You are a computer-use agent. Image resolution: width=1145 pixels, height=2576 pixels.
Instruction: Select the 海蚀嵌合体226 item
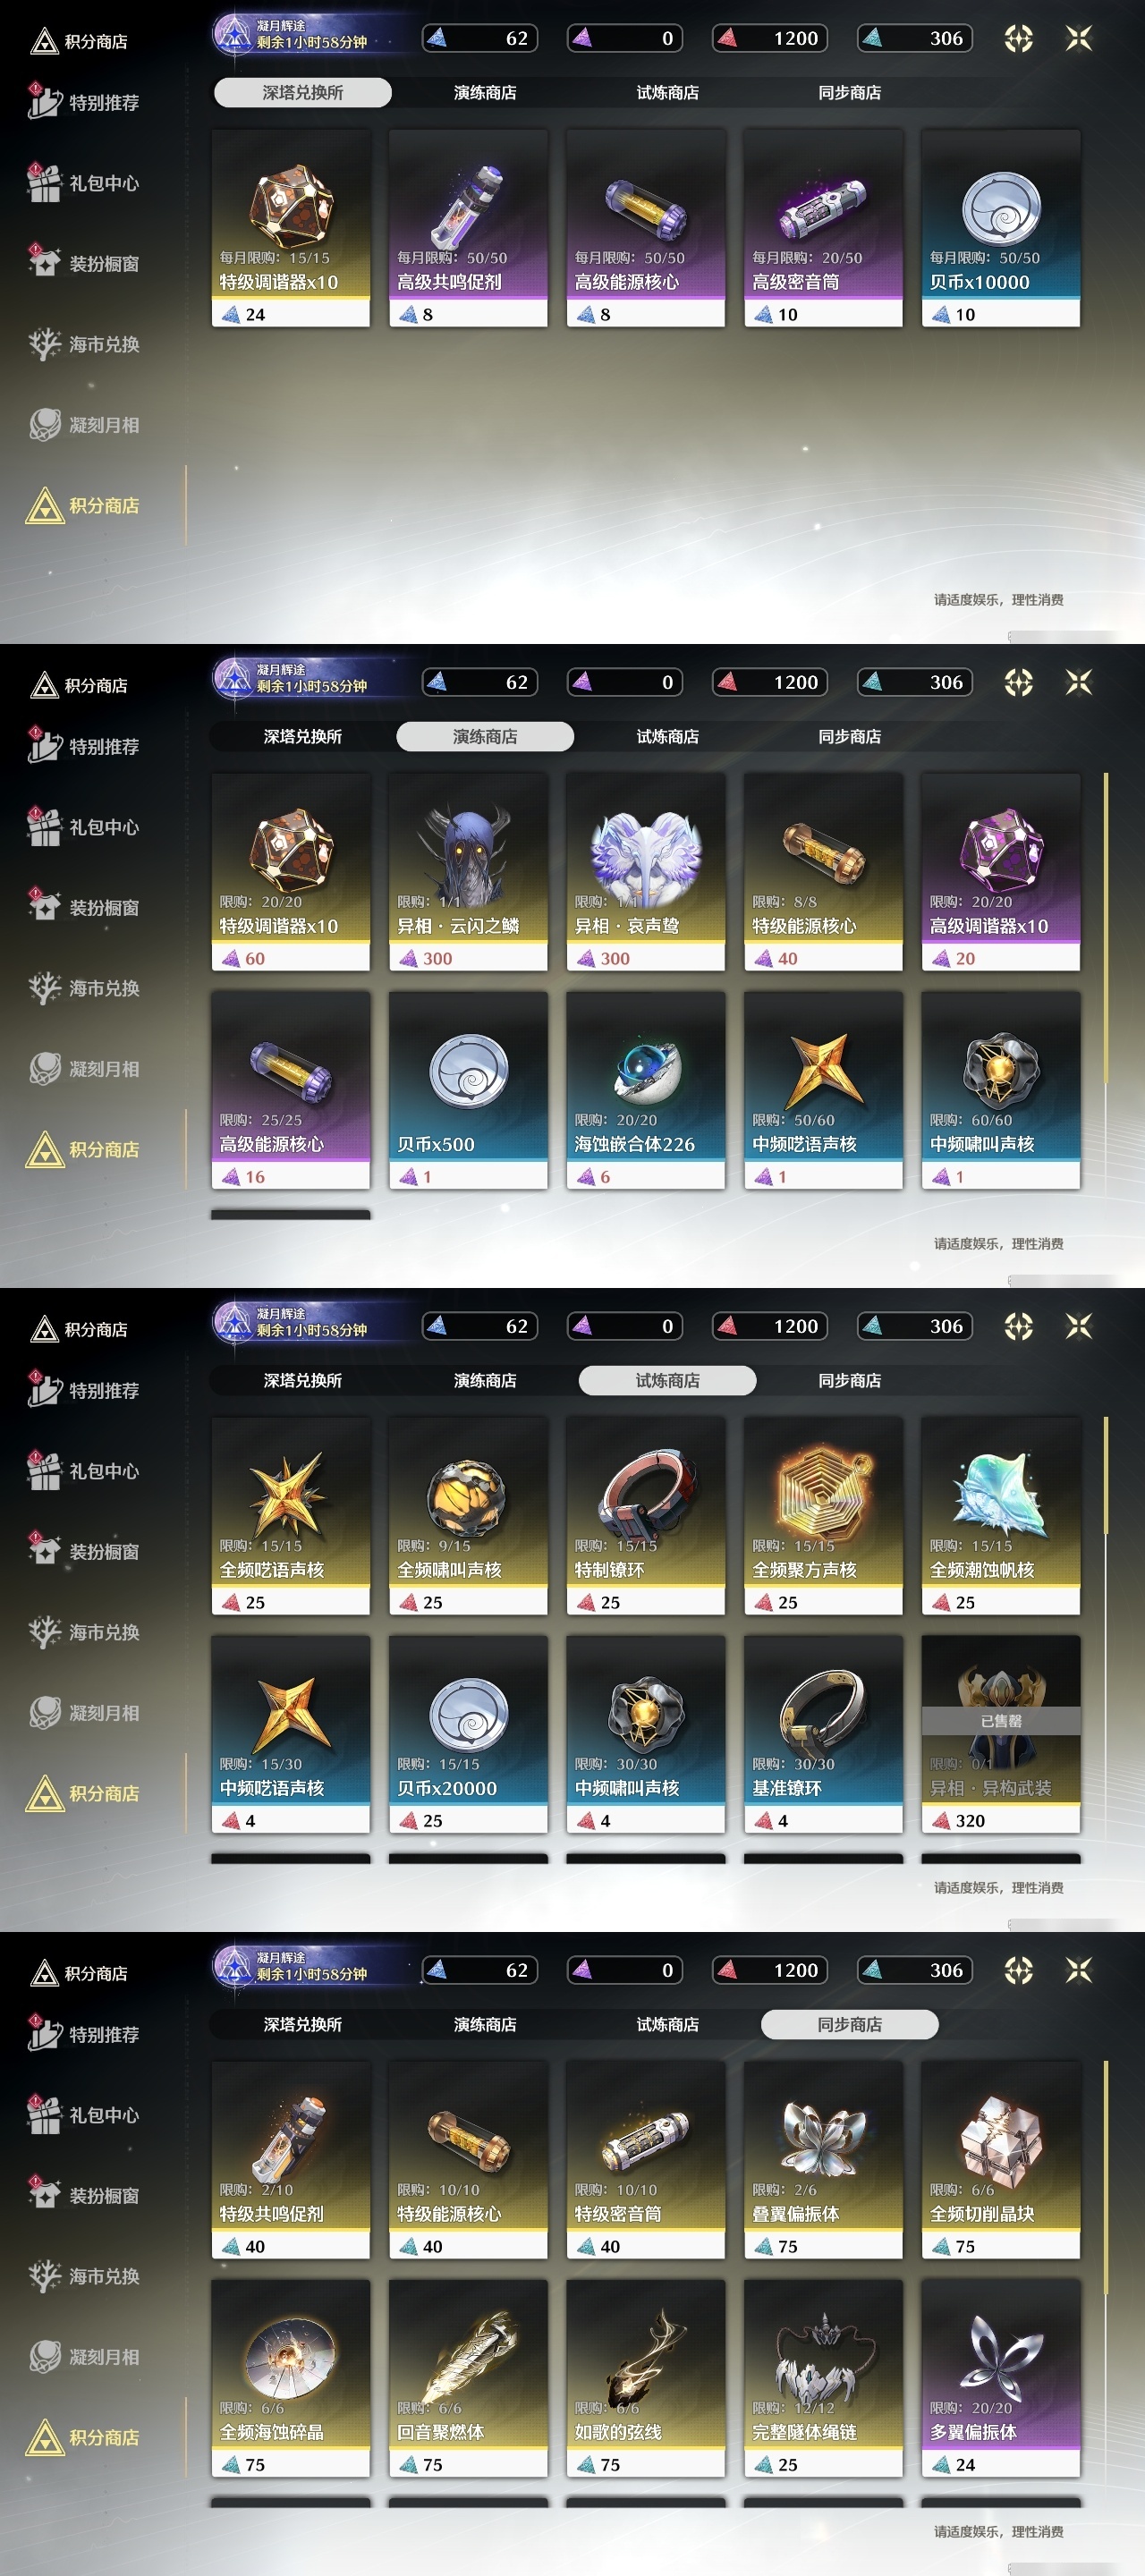[x=645, y=1090]
